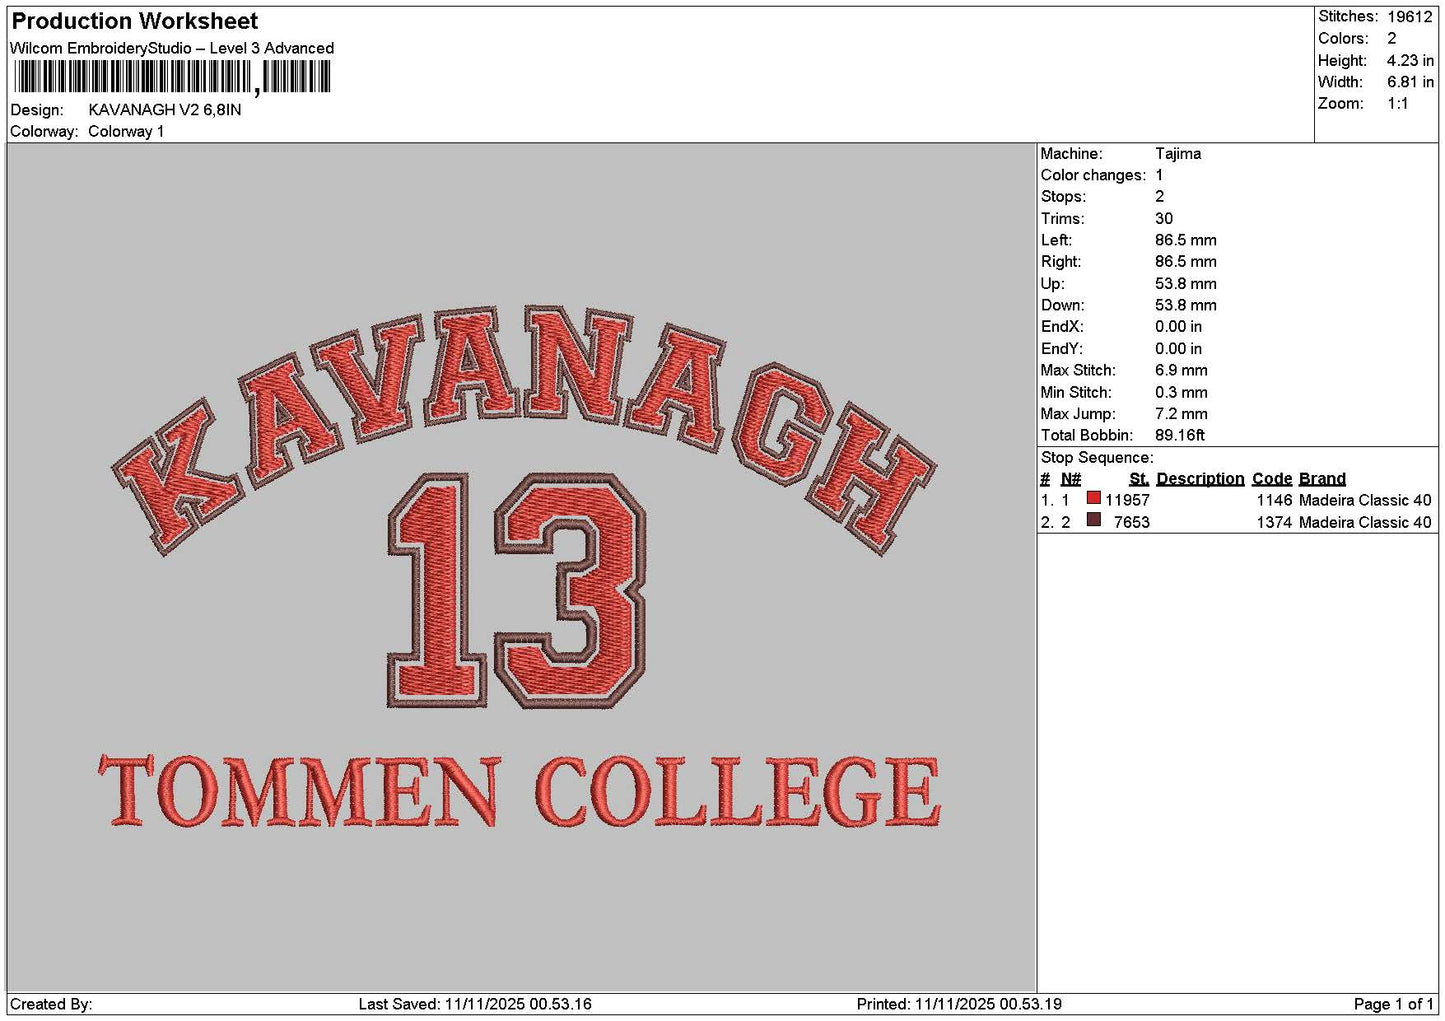Click the 'Description' column header

coord(1200,479)
